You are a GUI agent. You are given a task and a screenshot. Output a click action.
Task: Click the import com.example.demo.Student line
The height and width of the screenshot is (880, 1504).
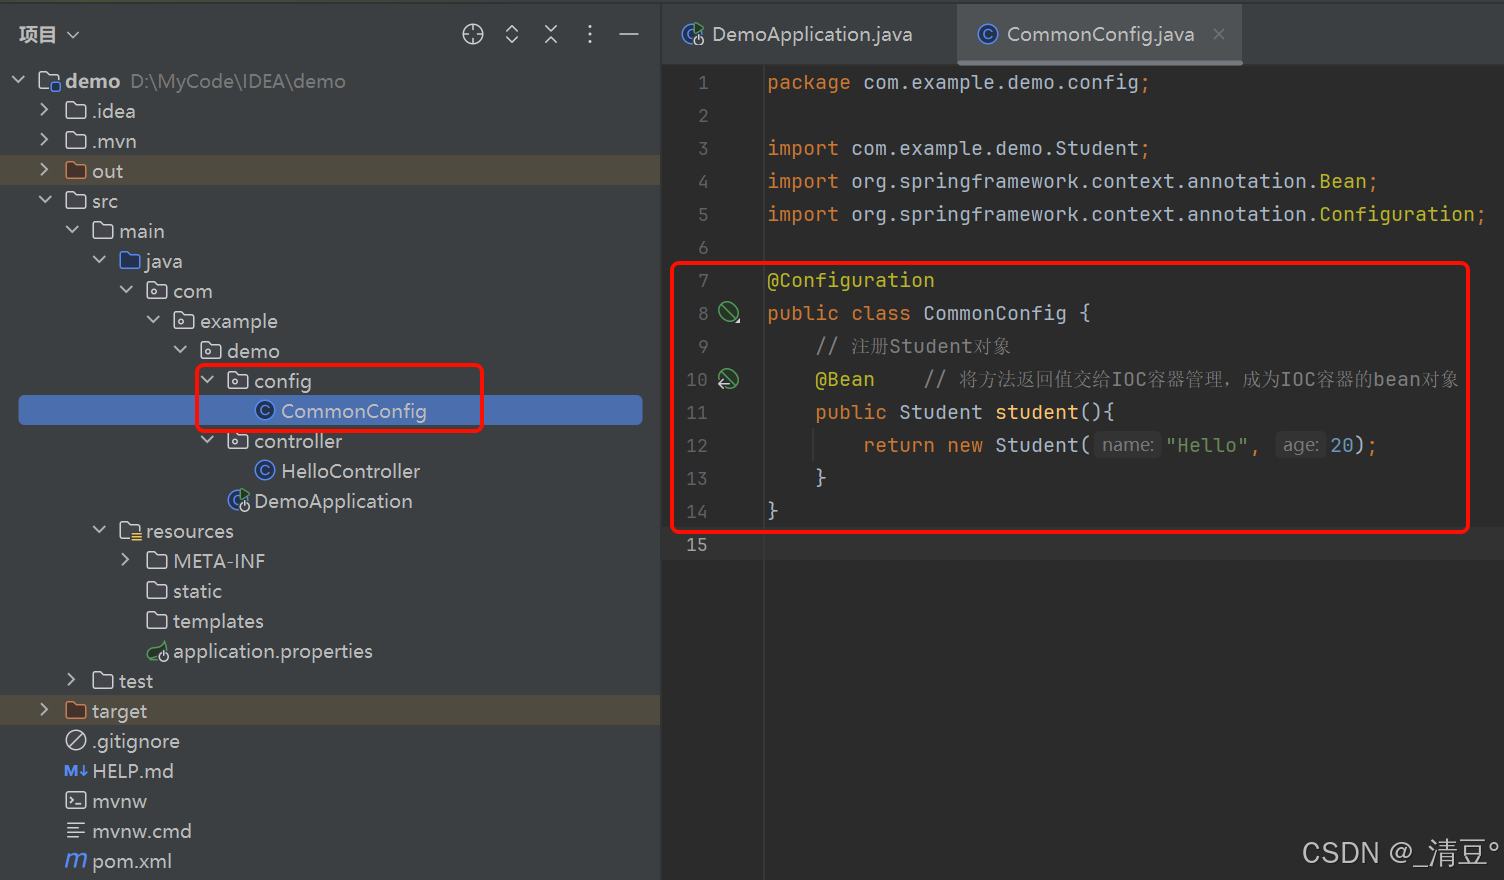[958, 148]
